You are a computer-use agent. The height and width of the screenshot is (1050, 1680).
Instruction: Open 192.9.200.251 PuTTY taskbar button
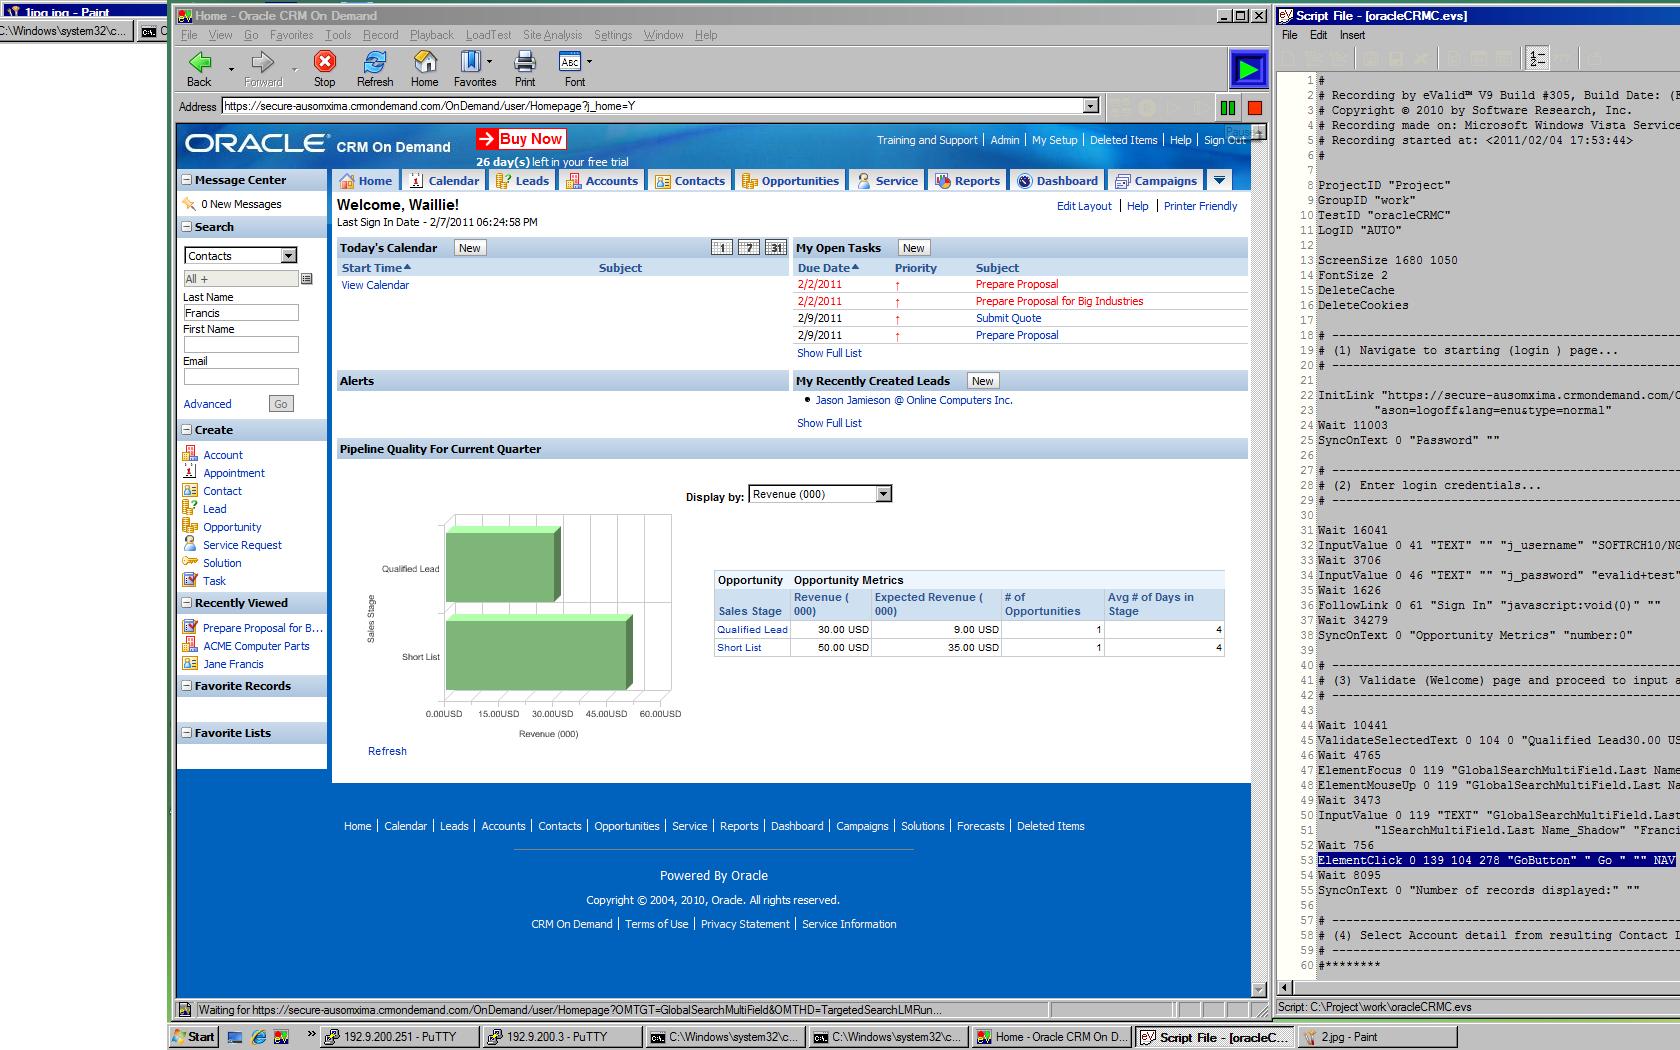tap(399, 1037)
